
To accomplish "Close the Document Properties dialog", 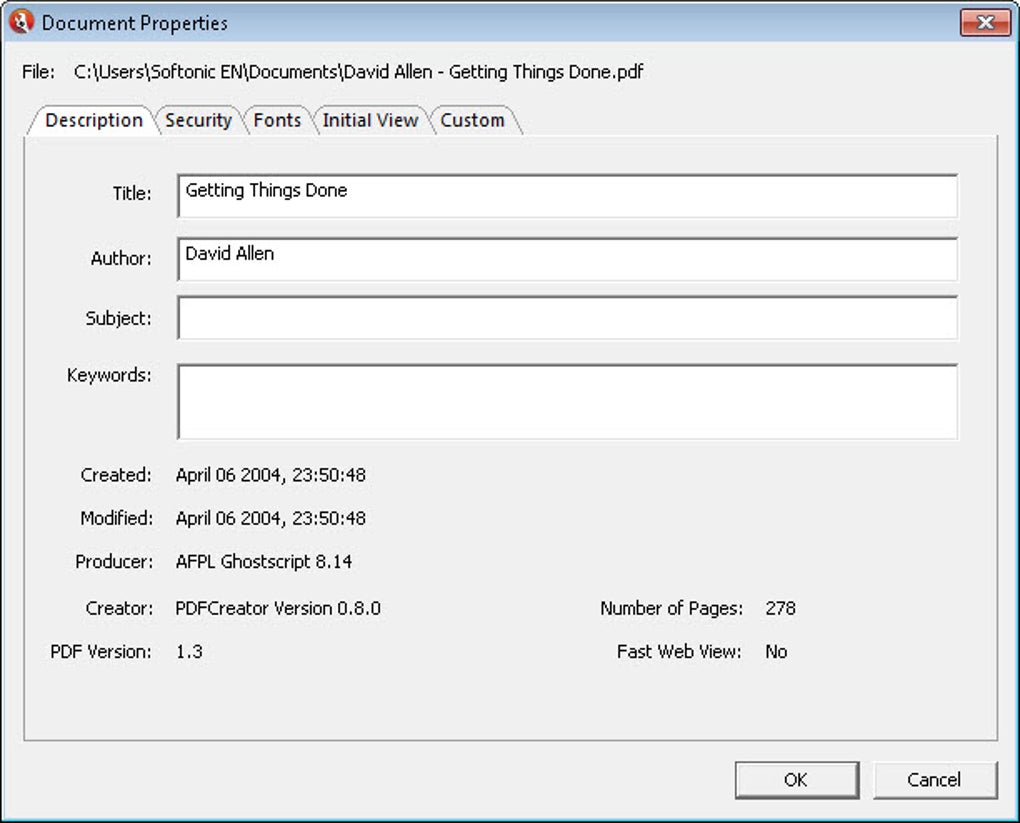I will [986, 23].
